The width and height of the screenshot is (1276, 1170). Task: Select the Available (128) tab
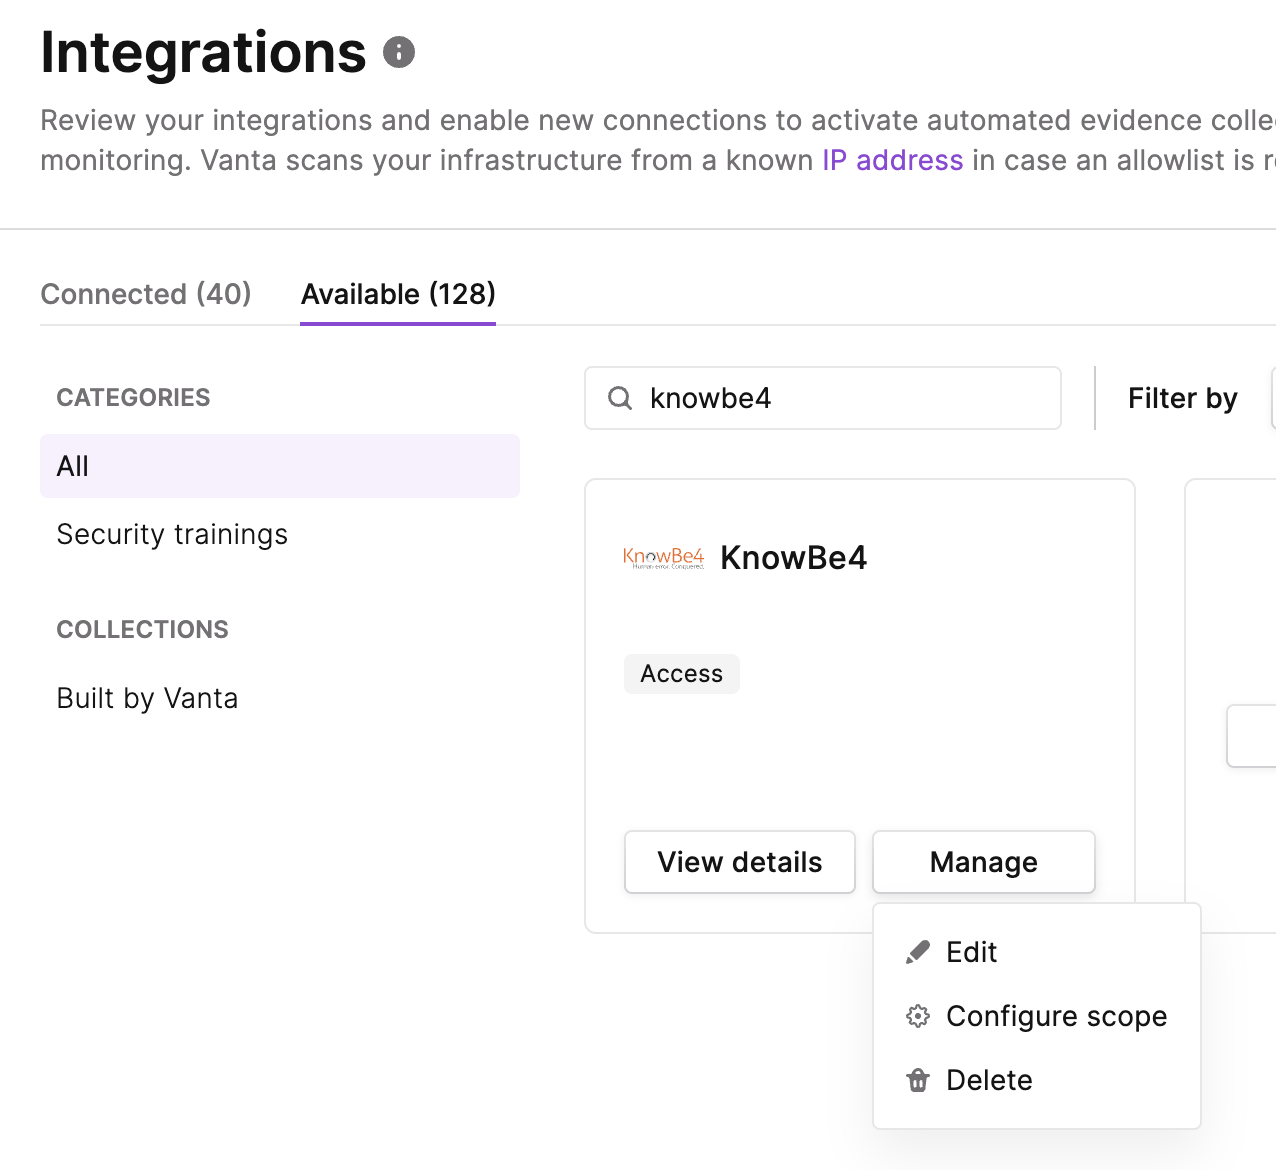398,294
